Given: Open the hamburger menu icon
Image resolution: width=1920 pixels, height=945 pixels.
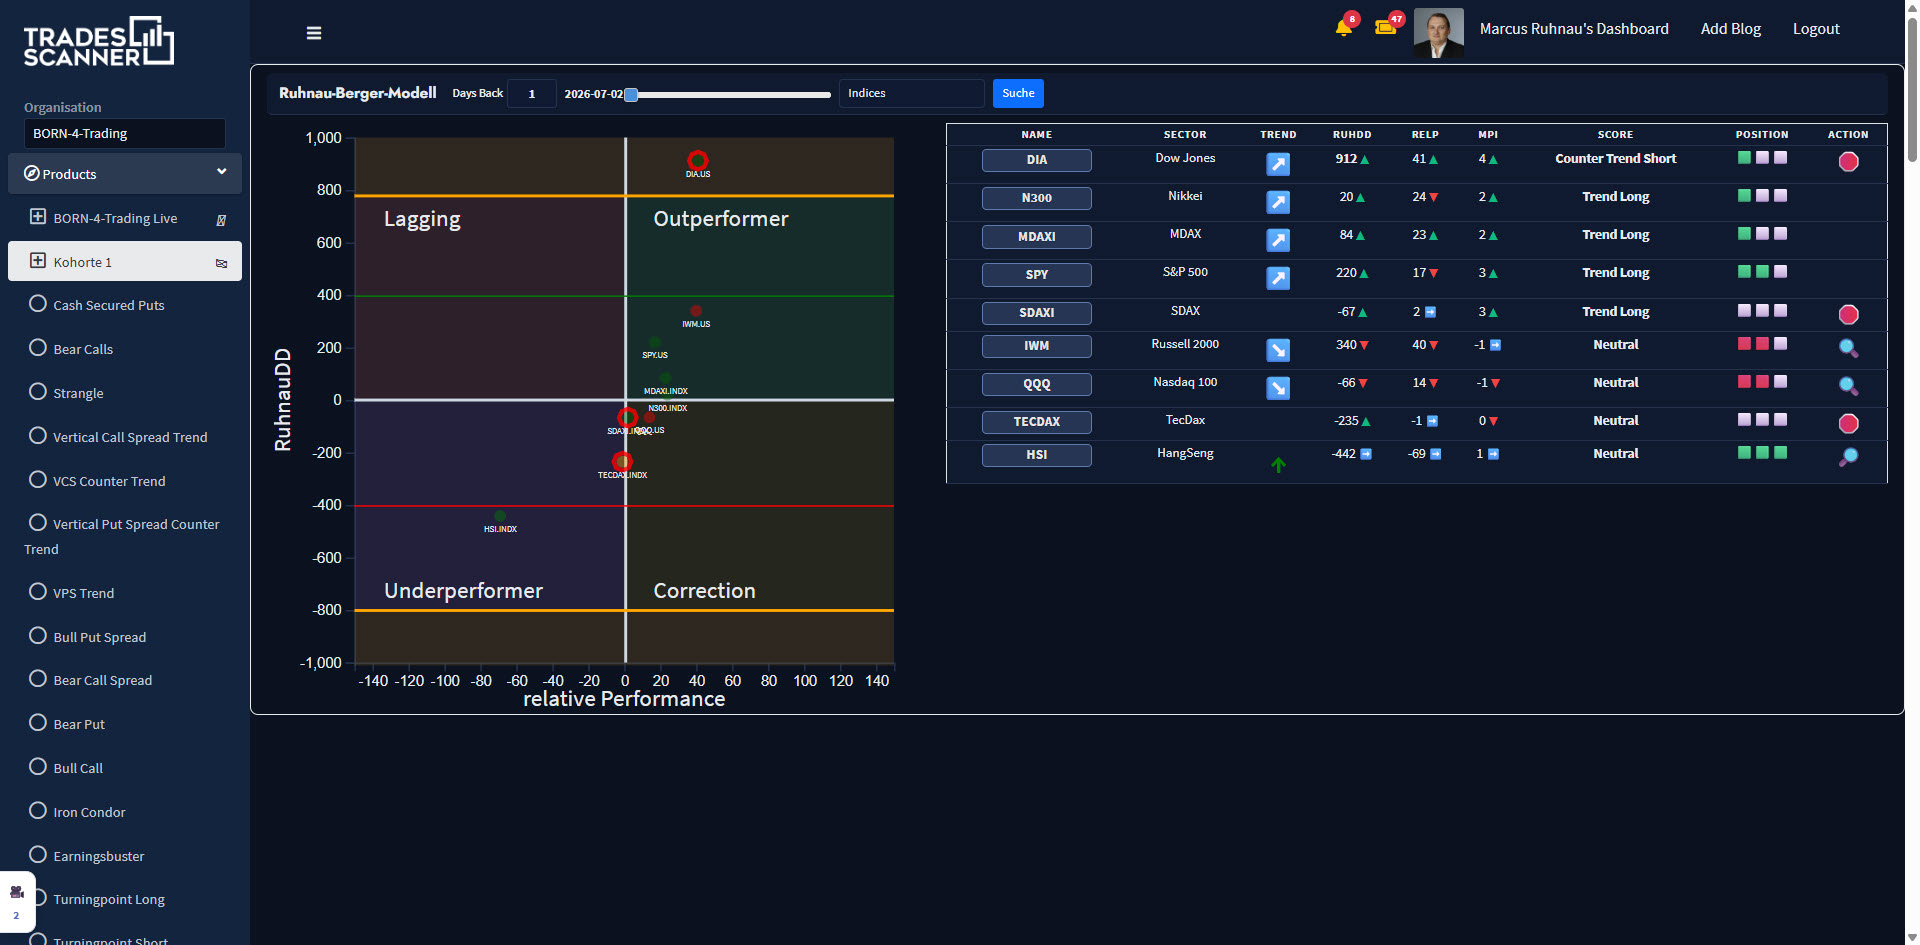Looking at the screenshot, I should click(314, 33).
